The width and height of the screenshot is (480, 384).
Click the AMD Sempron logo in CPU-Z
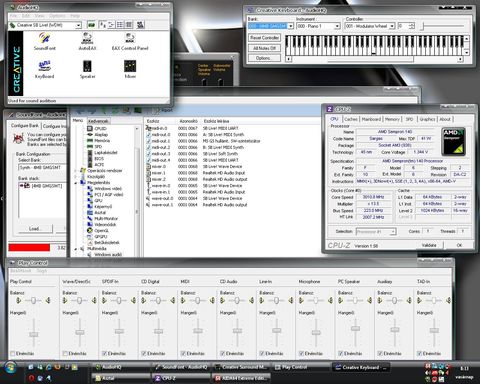(x=453, y=142)
